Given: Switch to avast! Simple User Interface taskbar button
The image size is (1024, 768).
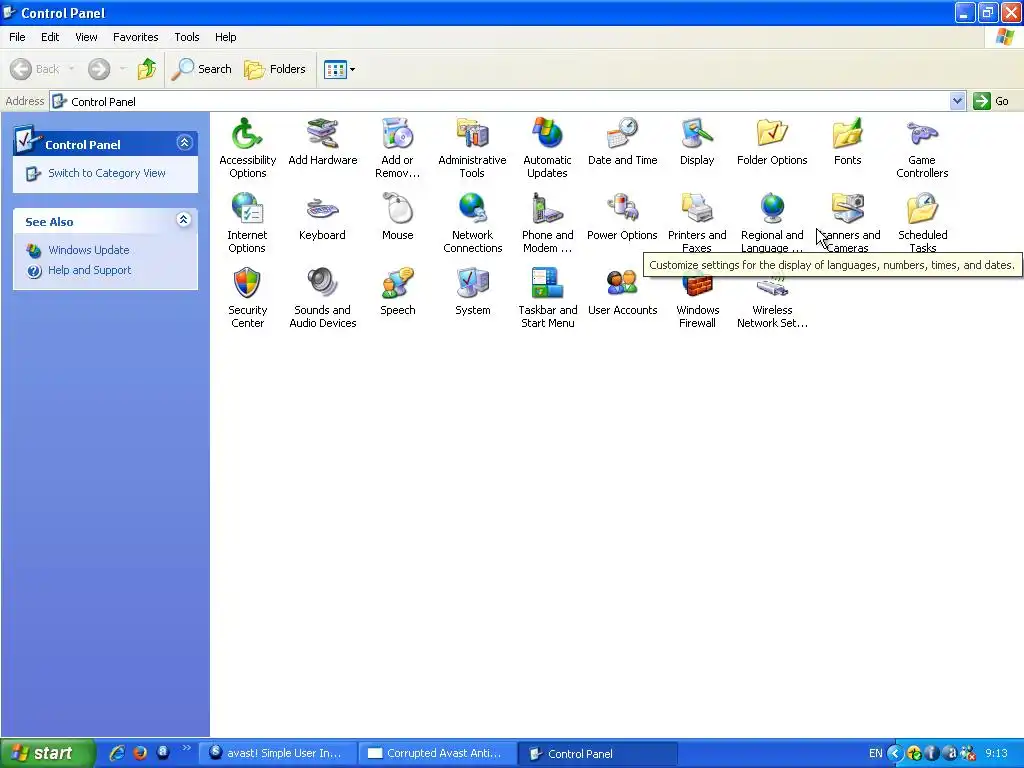Looking at the screenshot, I should pos(278,753).
